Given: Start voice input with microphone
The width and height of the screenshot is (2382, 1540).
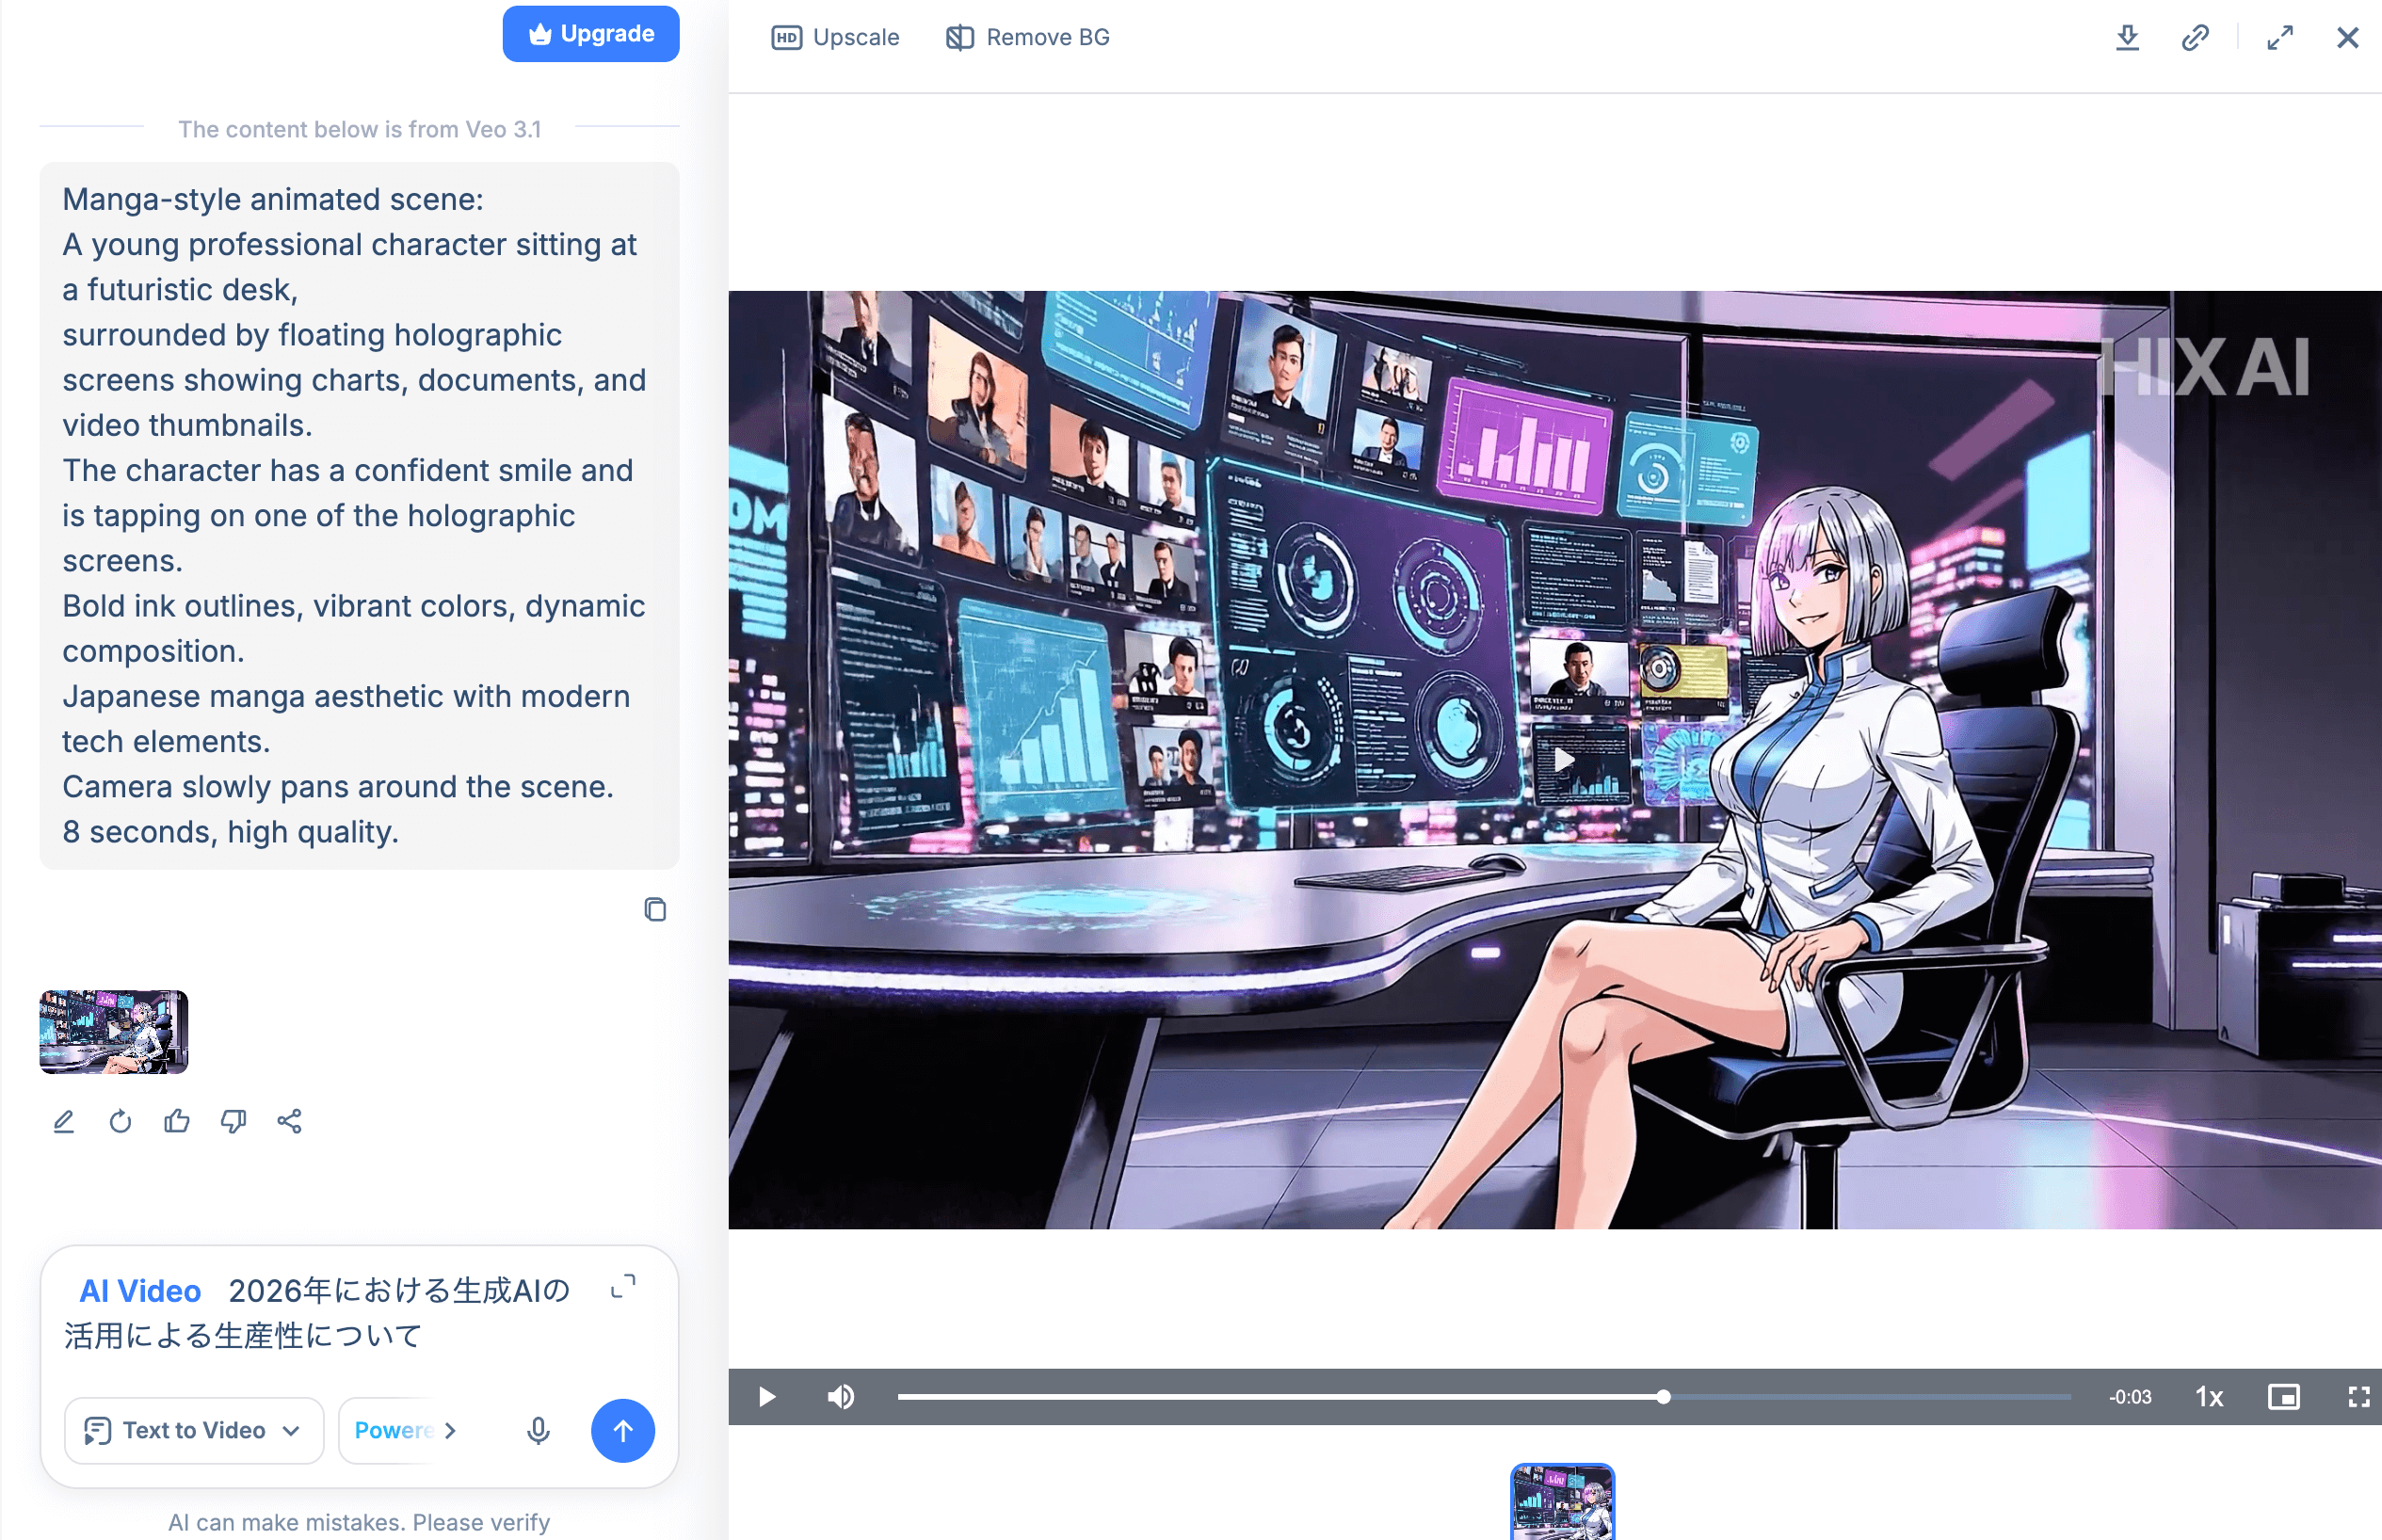Looking at the screenshot, I should point(538,1430).
